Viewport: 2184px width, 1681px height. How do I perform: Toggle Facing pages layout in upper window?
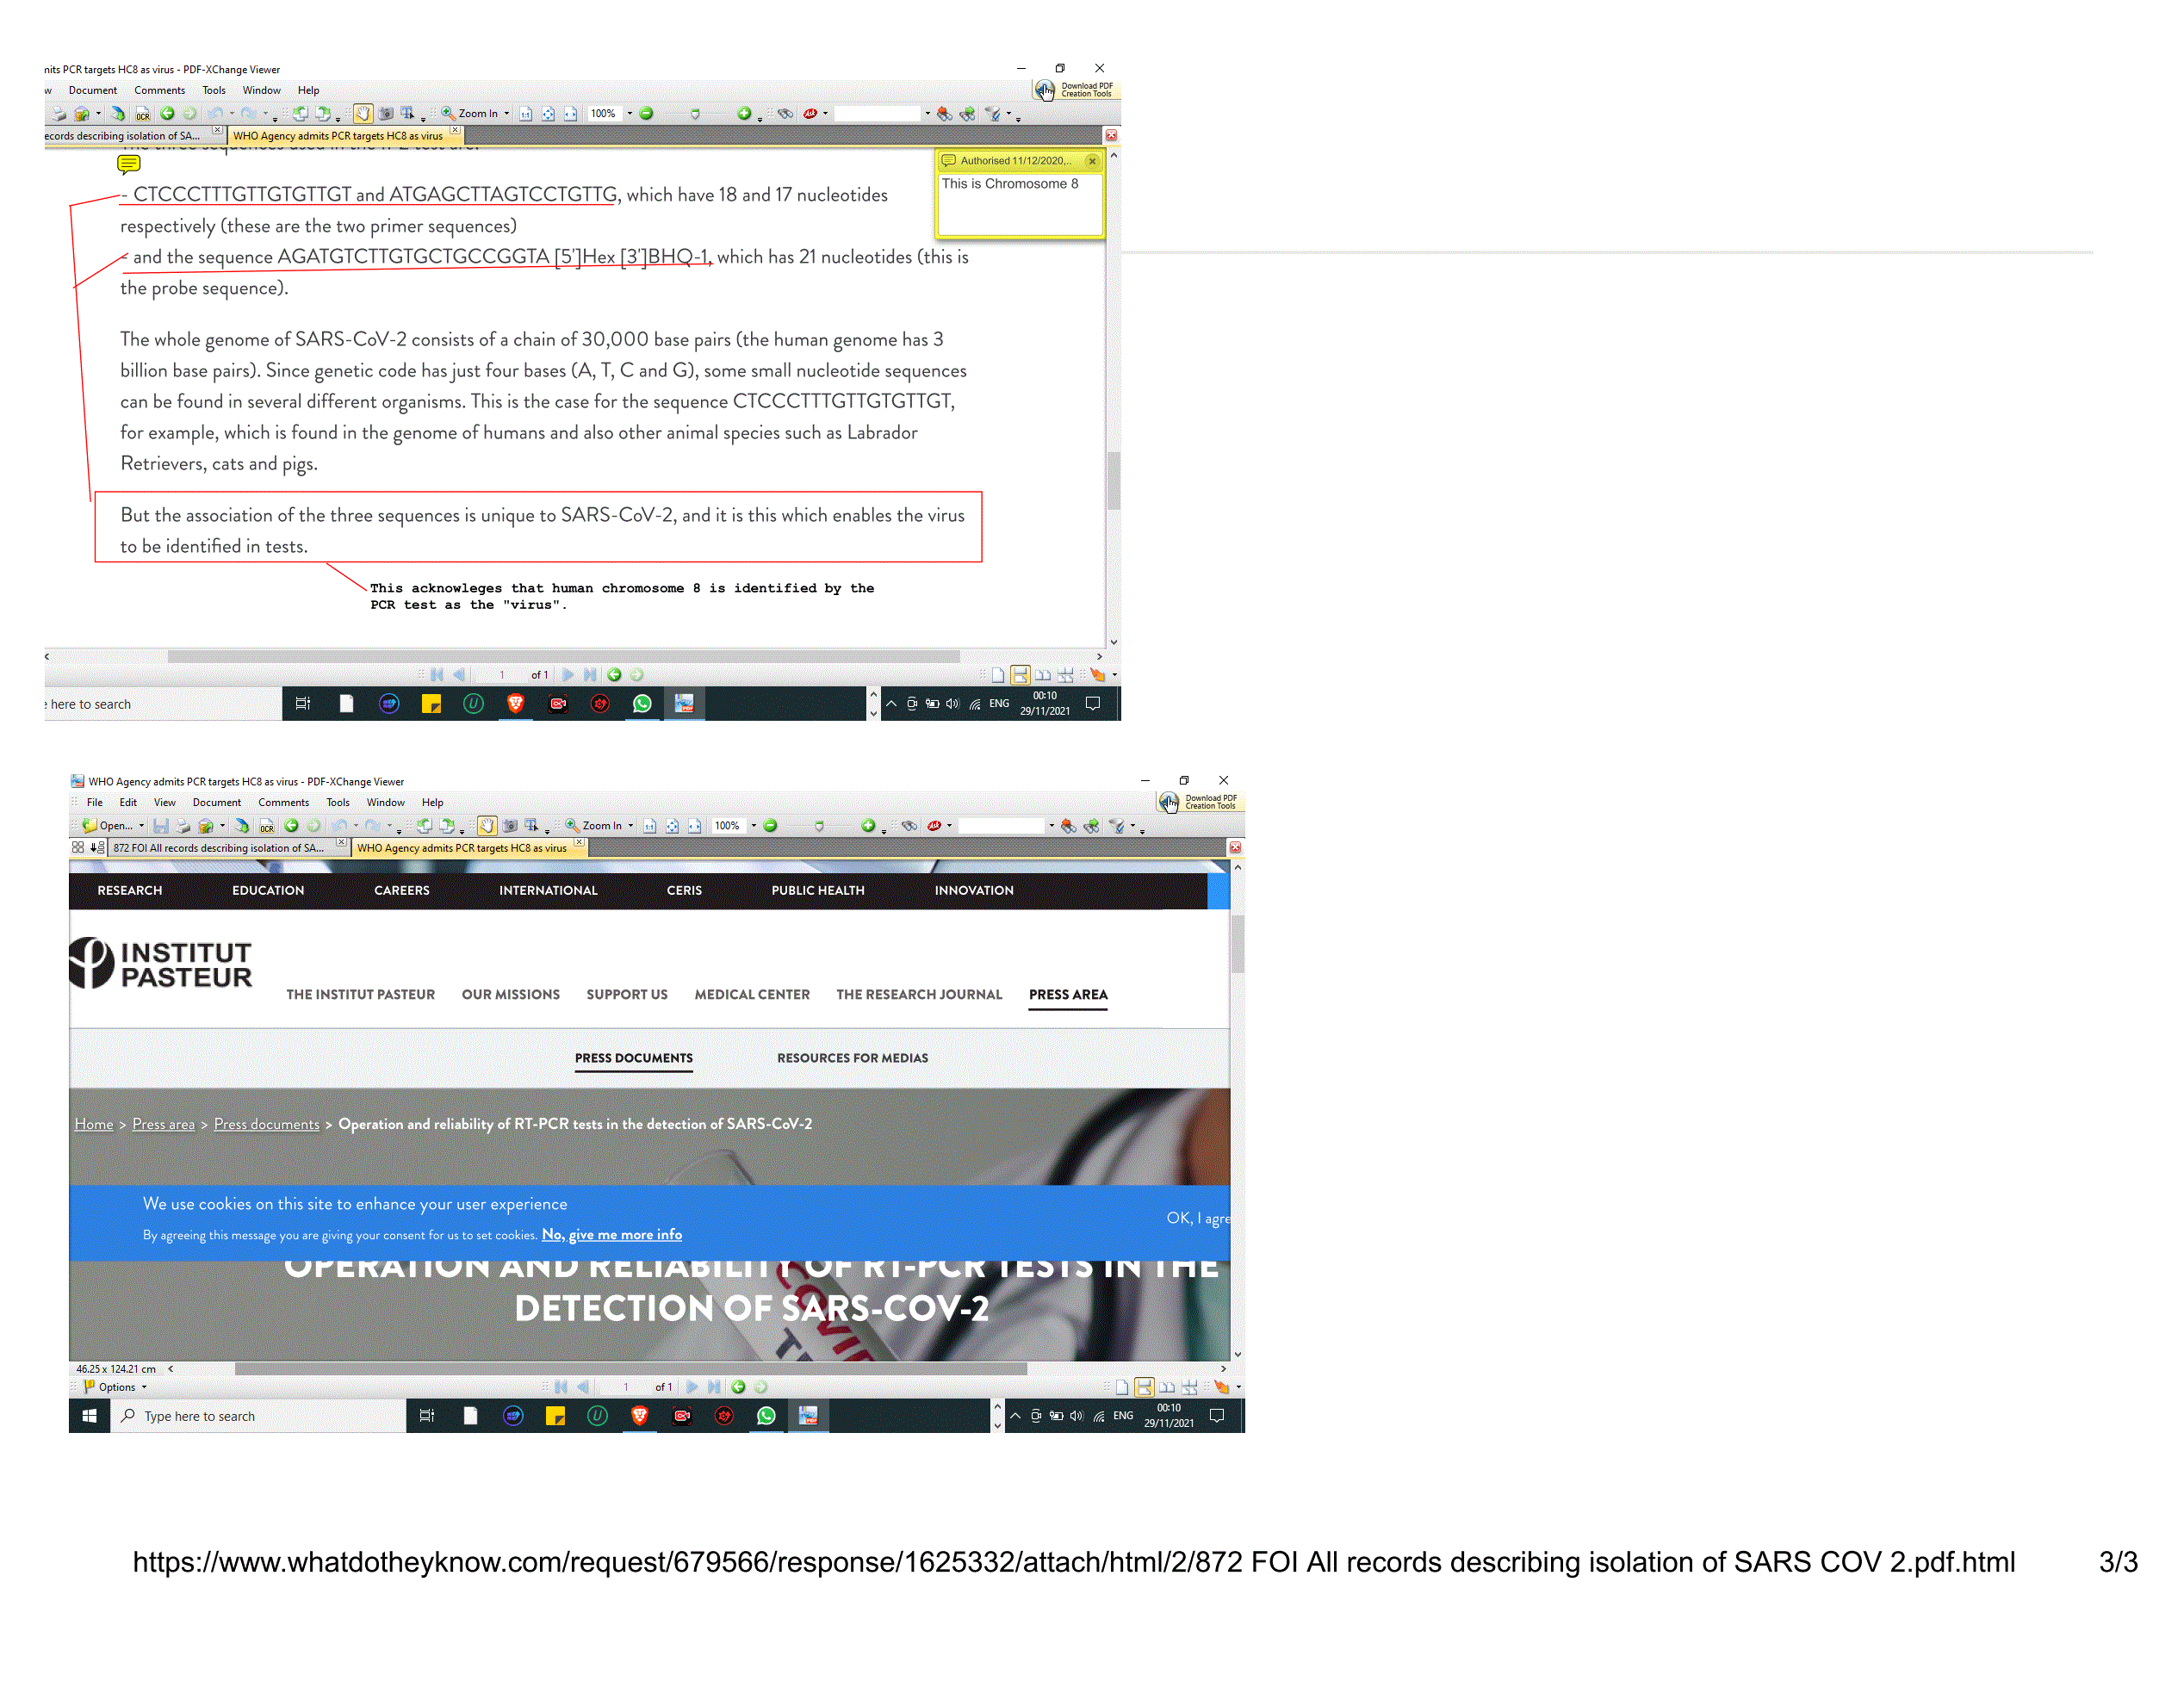tap(1043, 675)
